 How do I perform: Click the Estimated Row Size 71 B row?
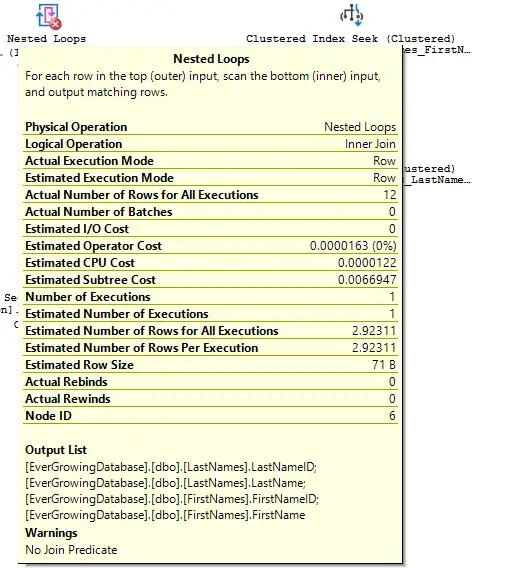(211, 365)
